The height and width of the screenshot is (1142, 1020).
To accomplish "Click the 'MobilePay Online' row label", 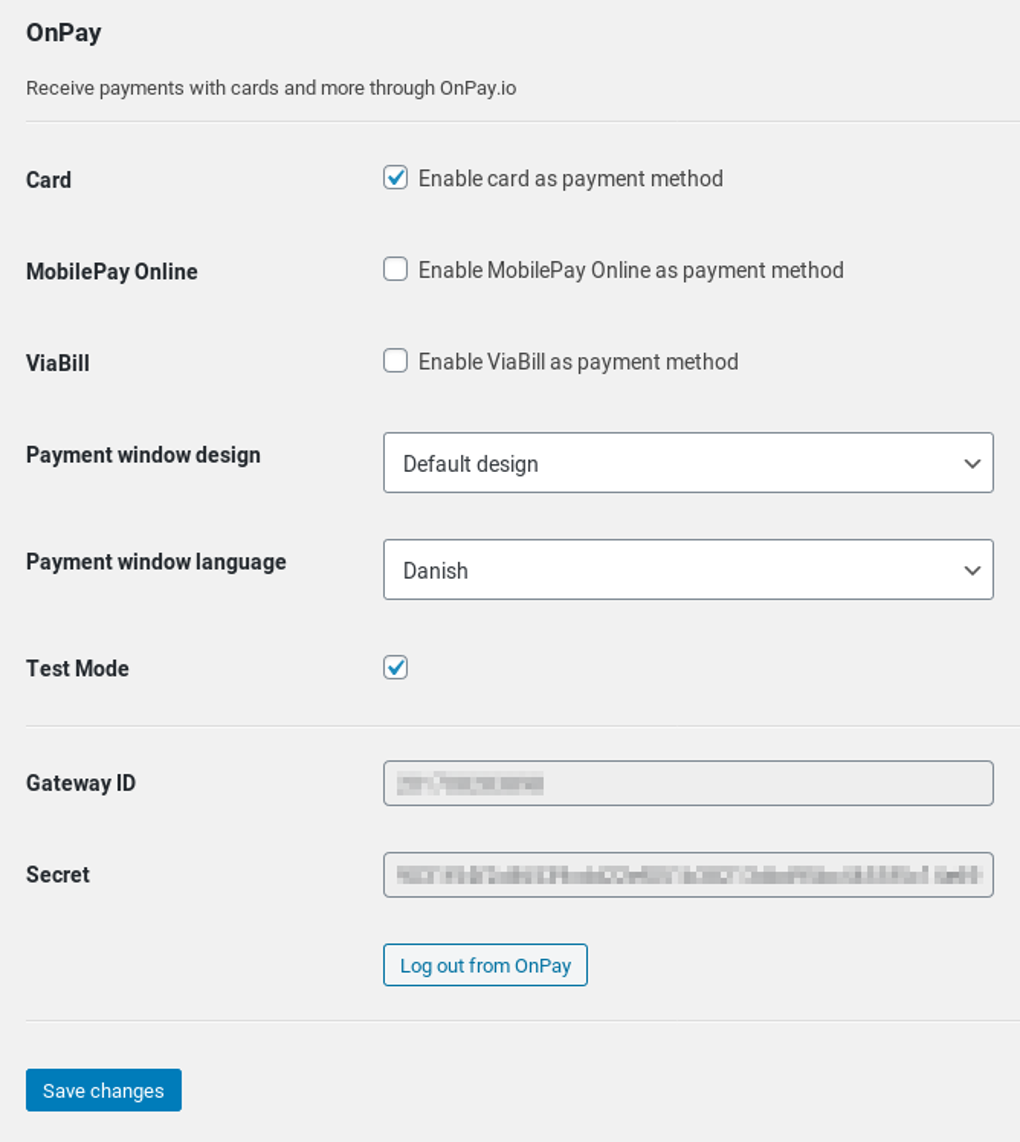I will (111, 270).
